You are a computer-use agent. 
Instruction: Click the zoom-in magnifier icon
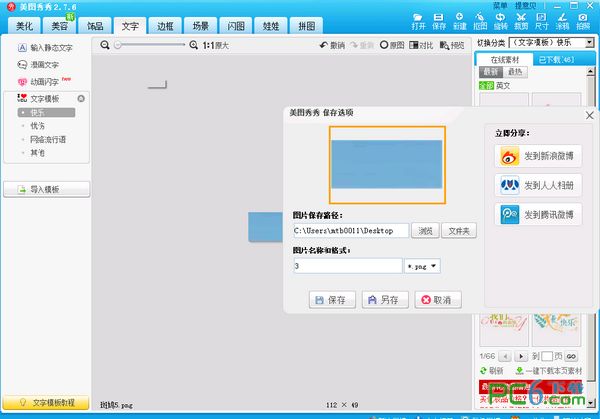pyautogui.click(x=193, y=46)
